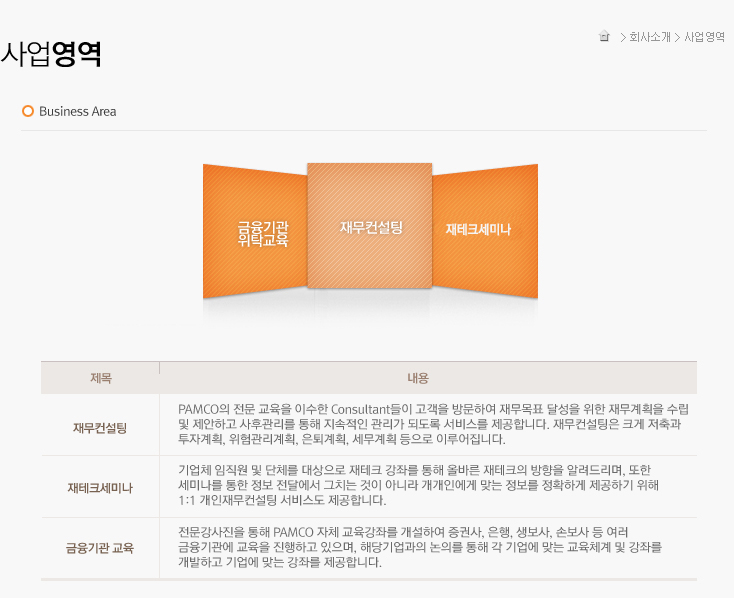
Task: Click the 금융기관 교육 row title cell
Action: pos(100,547)
